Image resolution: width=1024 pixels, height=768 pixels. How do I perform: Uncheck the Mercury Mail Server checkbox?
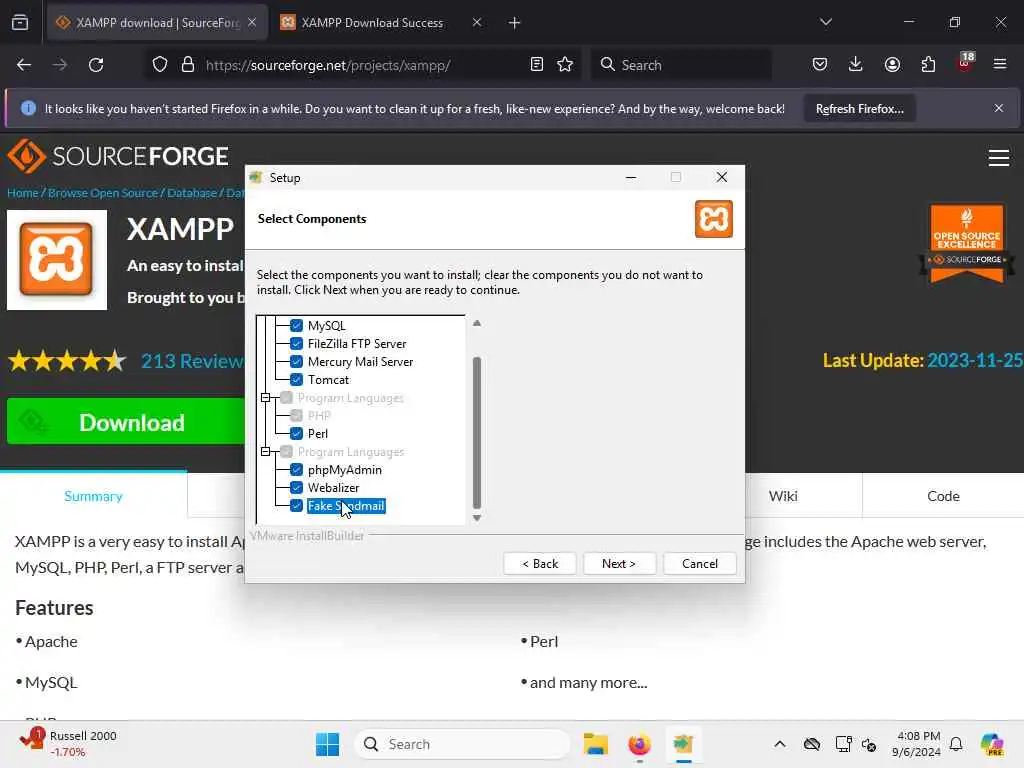point(296,361)
